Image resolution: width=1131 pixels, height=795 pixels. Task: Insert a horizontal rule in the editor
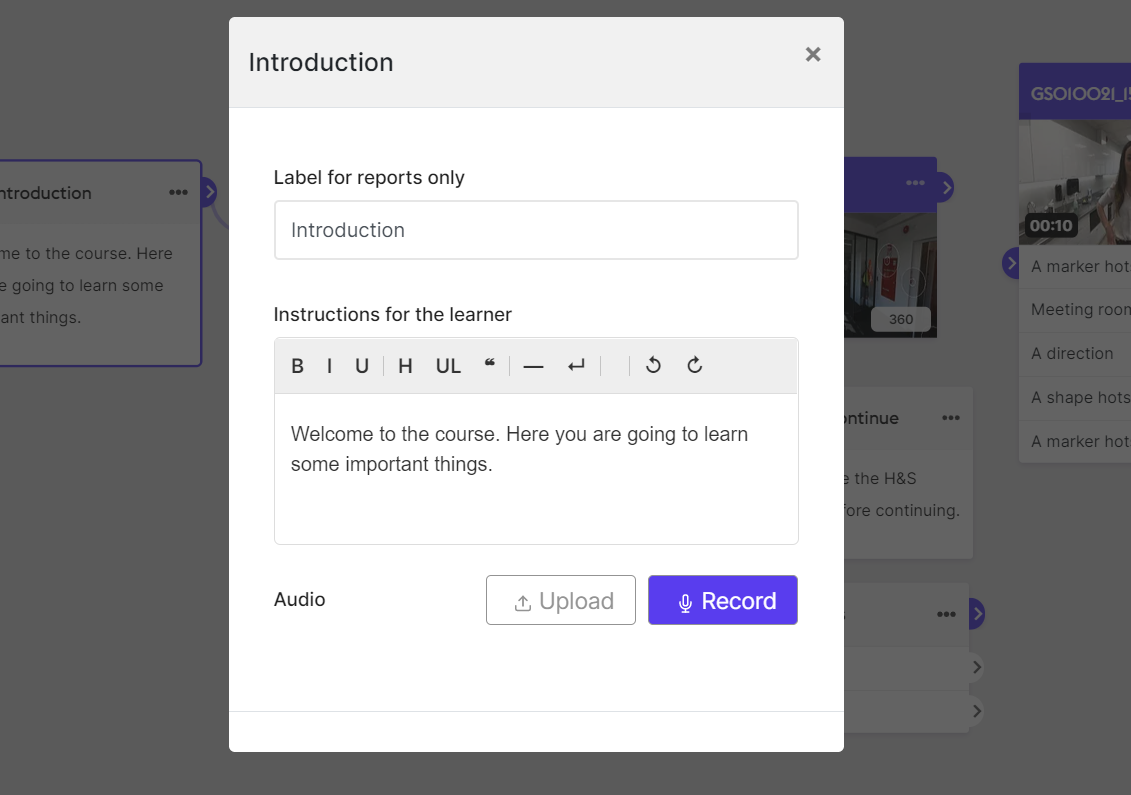tap(533, 366)
